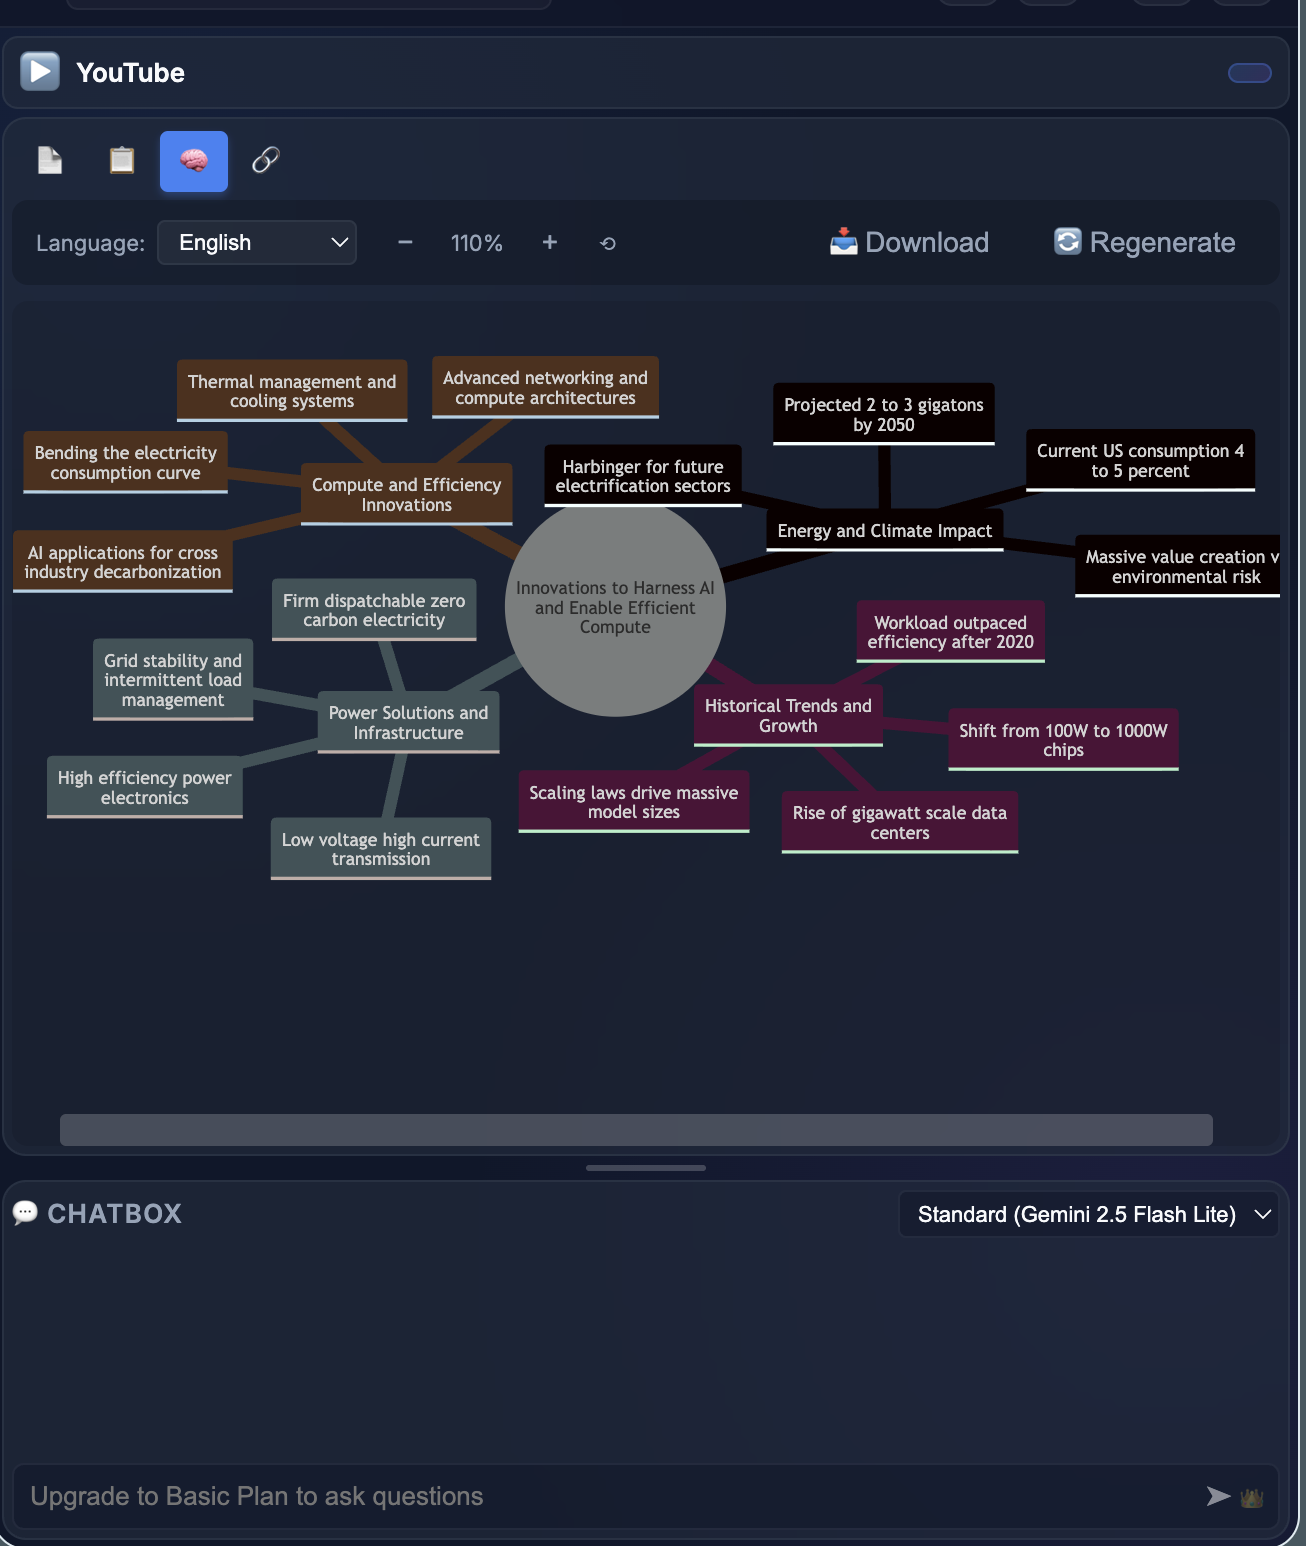Click the Chatbox speech bubble icon
The width and height of the screenshot is (1306, 1546).
(x=26, y=1213)
